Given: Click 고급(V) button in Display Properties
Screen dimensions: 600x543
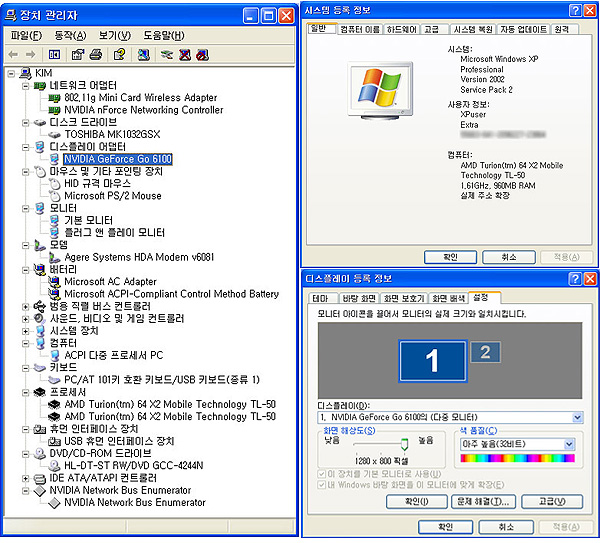Looking at the screenshot, I should (552, 501).
